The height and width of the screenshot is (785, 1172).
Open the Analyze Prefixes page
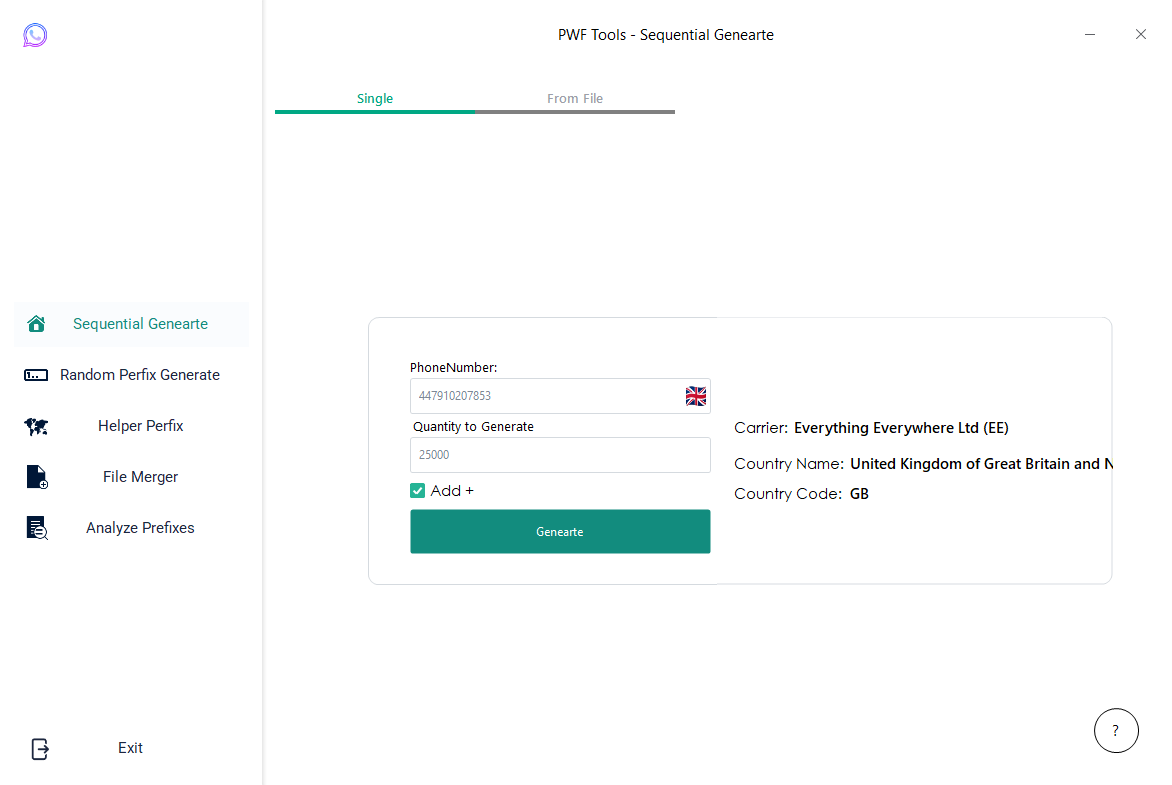[140, 528]
